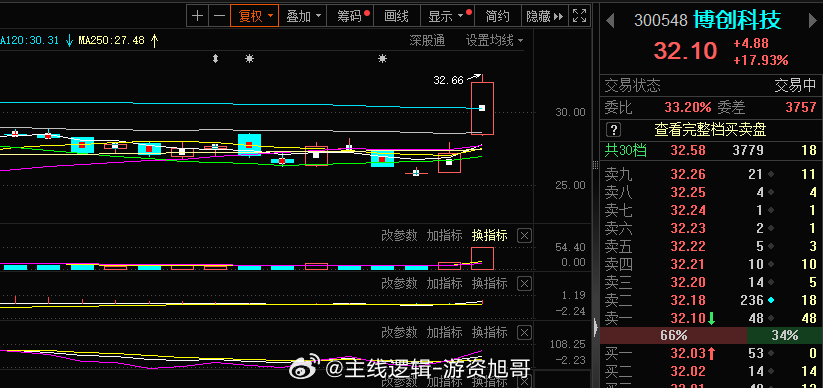The height and width of the screenshot is (388, 823).
Task: Click the question mark help icon
Action: [614, 130]
